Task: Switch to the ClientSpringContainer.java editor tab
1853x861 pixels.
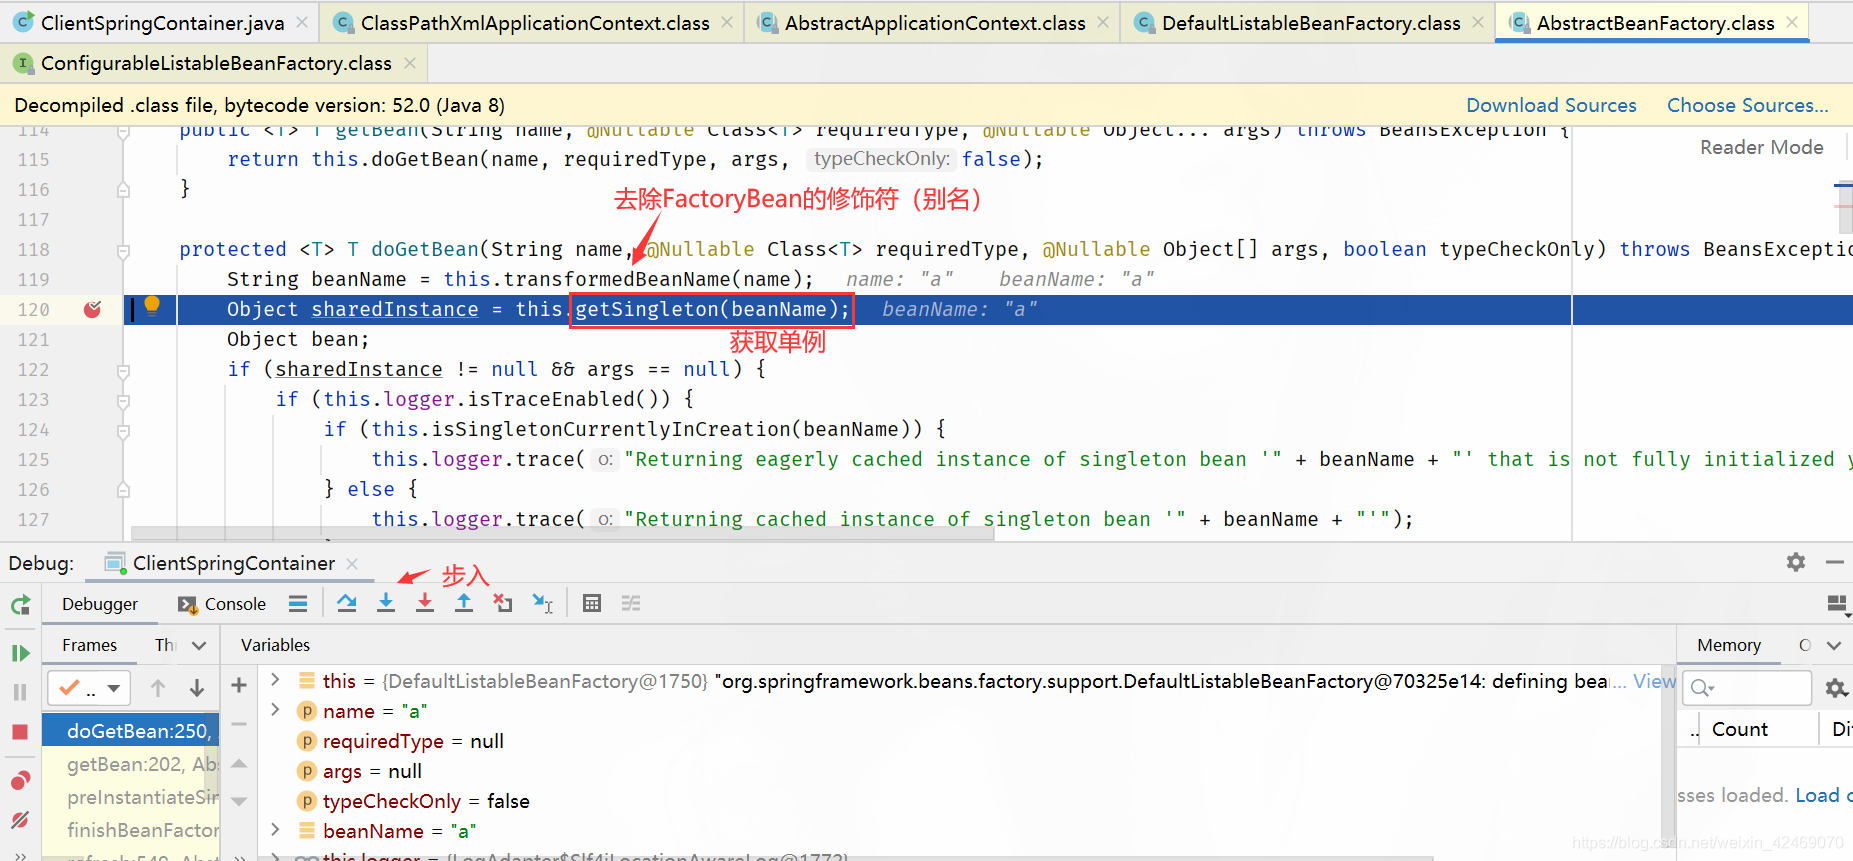Action: [x=162, y=22]
